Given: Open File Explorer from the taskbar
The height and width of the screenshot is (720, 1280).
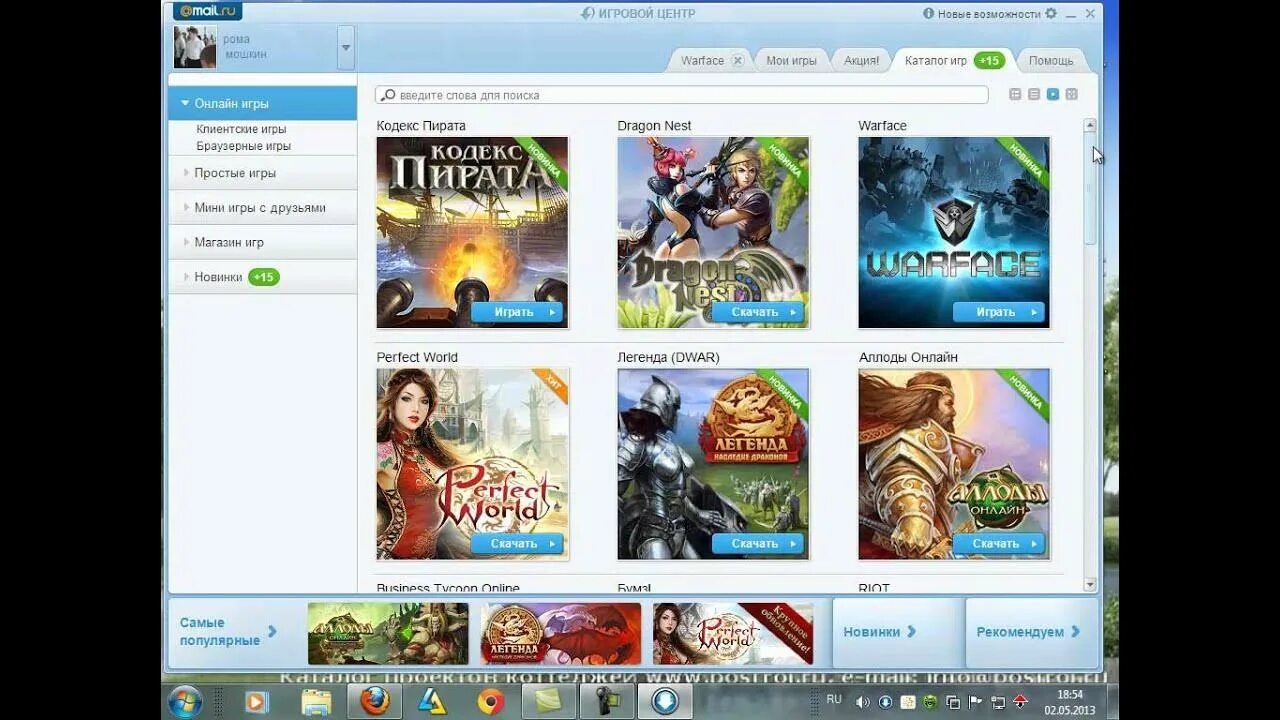Looking at the screenshot, I should pyautogui.click(x=316, y=702).
